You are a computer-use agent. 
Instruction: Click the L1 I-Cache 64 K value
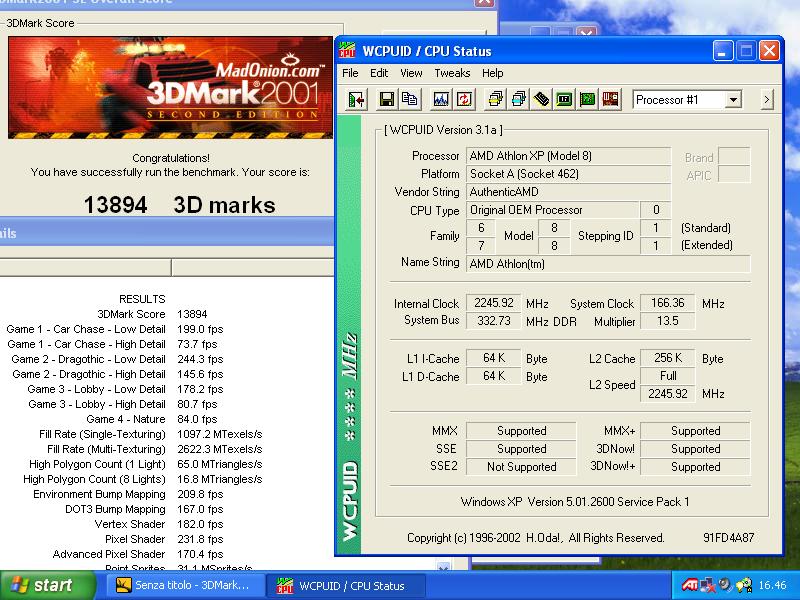click(493, 358)
